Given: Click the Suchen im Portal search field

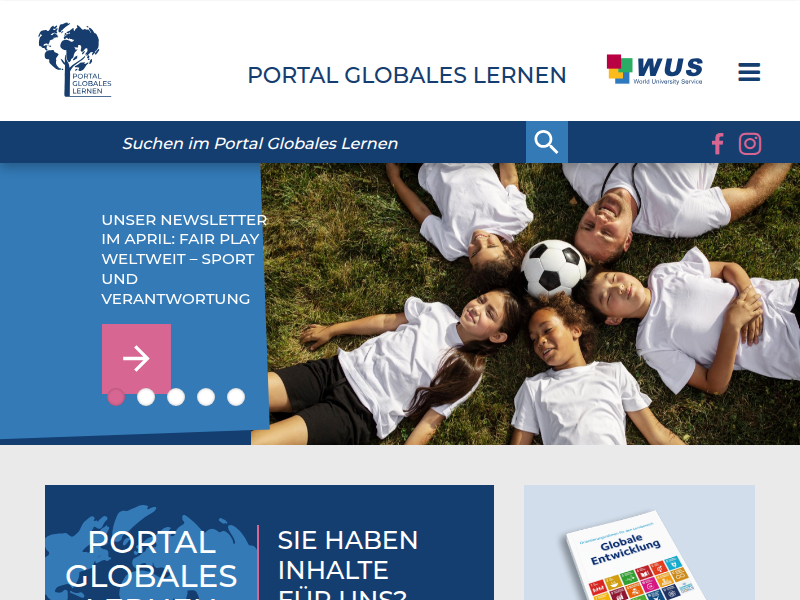Looking at the screenshot, I should click(300, 141).
